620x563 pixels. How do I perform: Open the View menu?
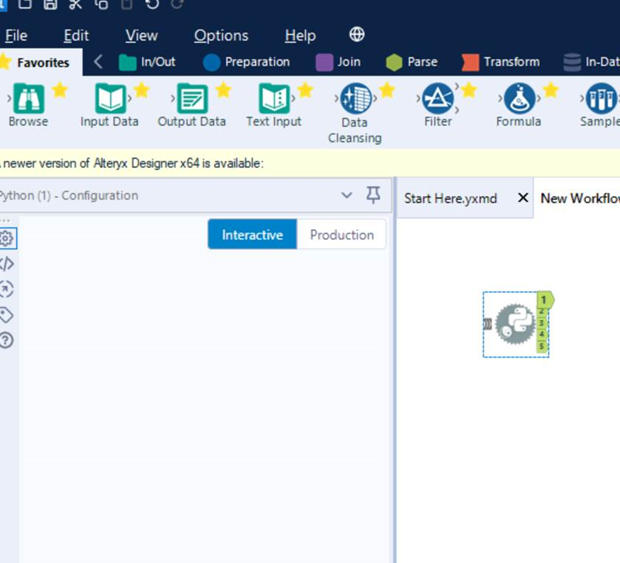[x=142, y=36]
